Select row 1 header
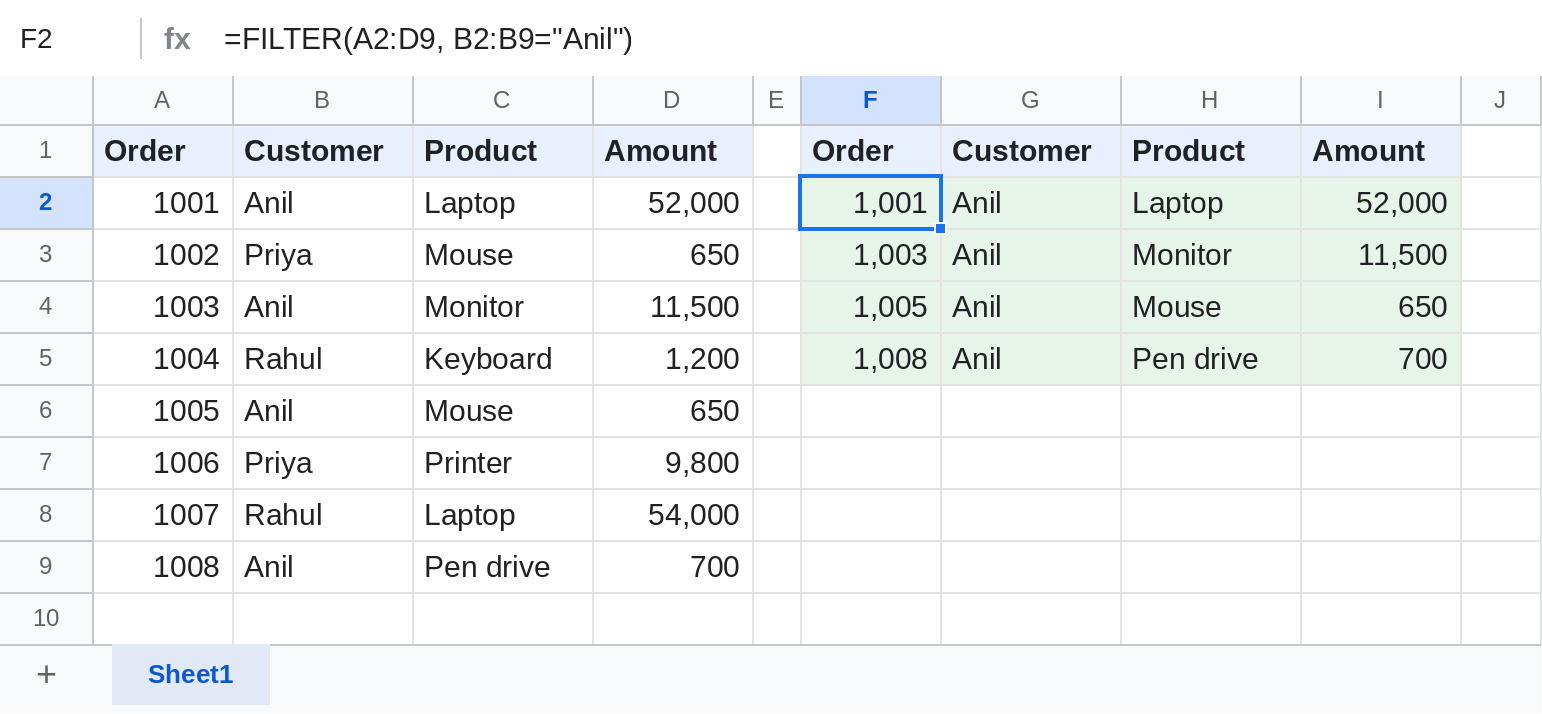1542x714 pixels. tap(46, 151)
